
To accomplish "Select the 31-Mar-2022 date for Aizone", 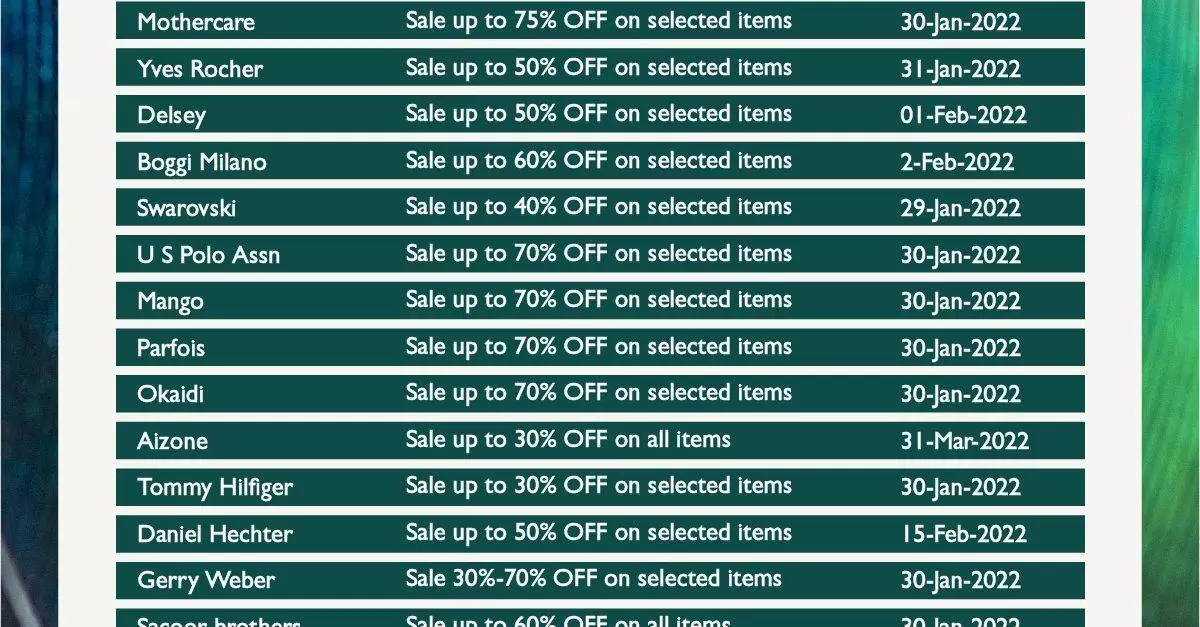I will click(964, 441).
